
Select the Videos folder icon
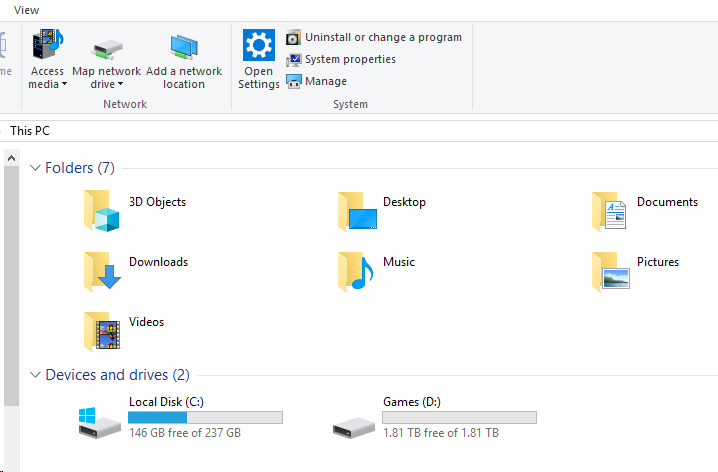(x=102, y=331)
